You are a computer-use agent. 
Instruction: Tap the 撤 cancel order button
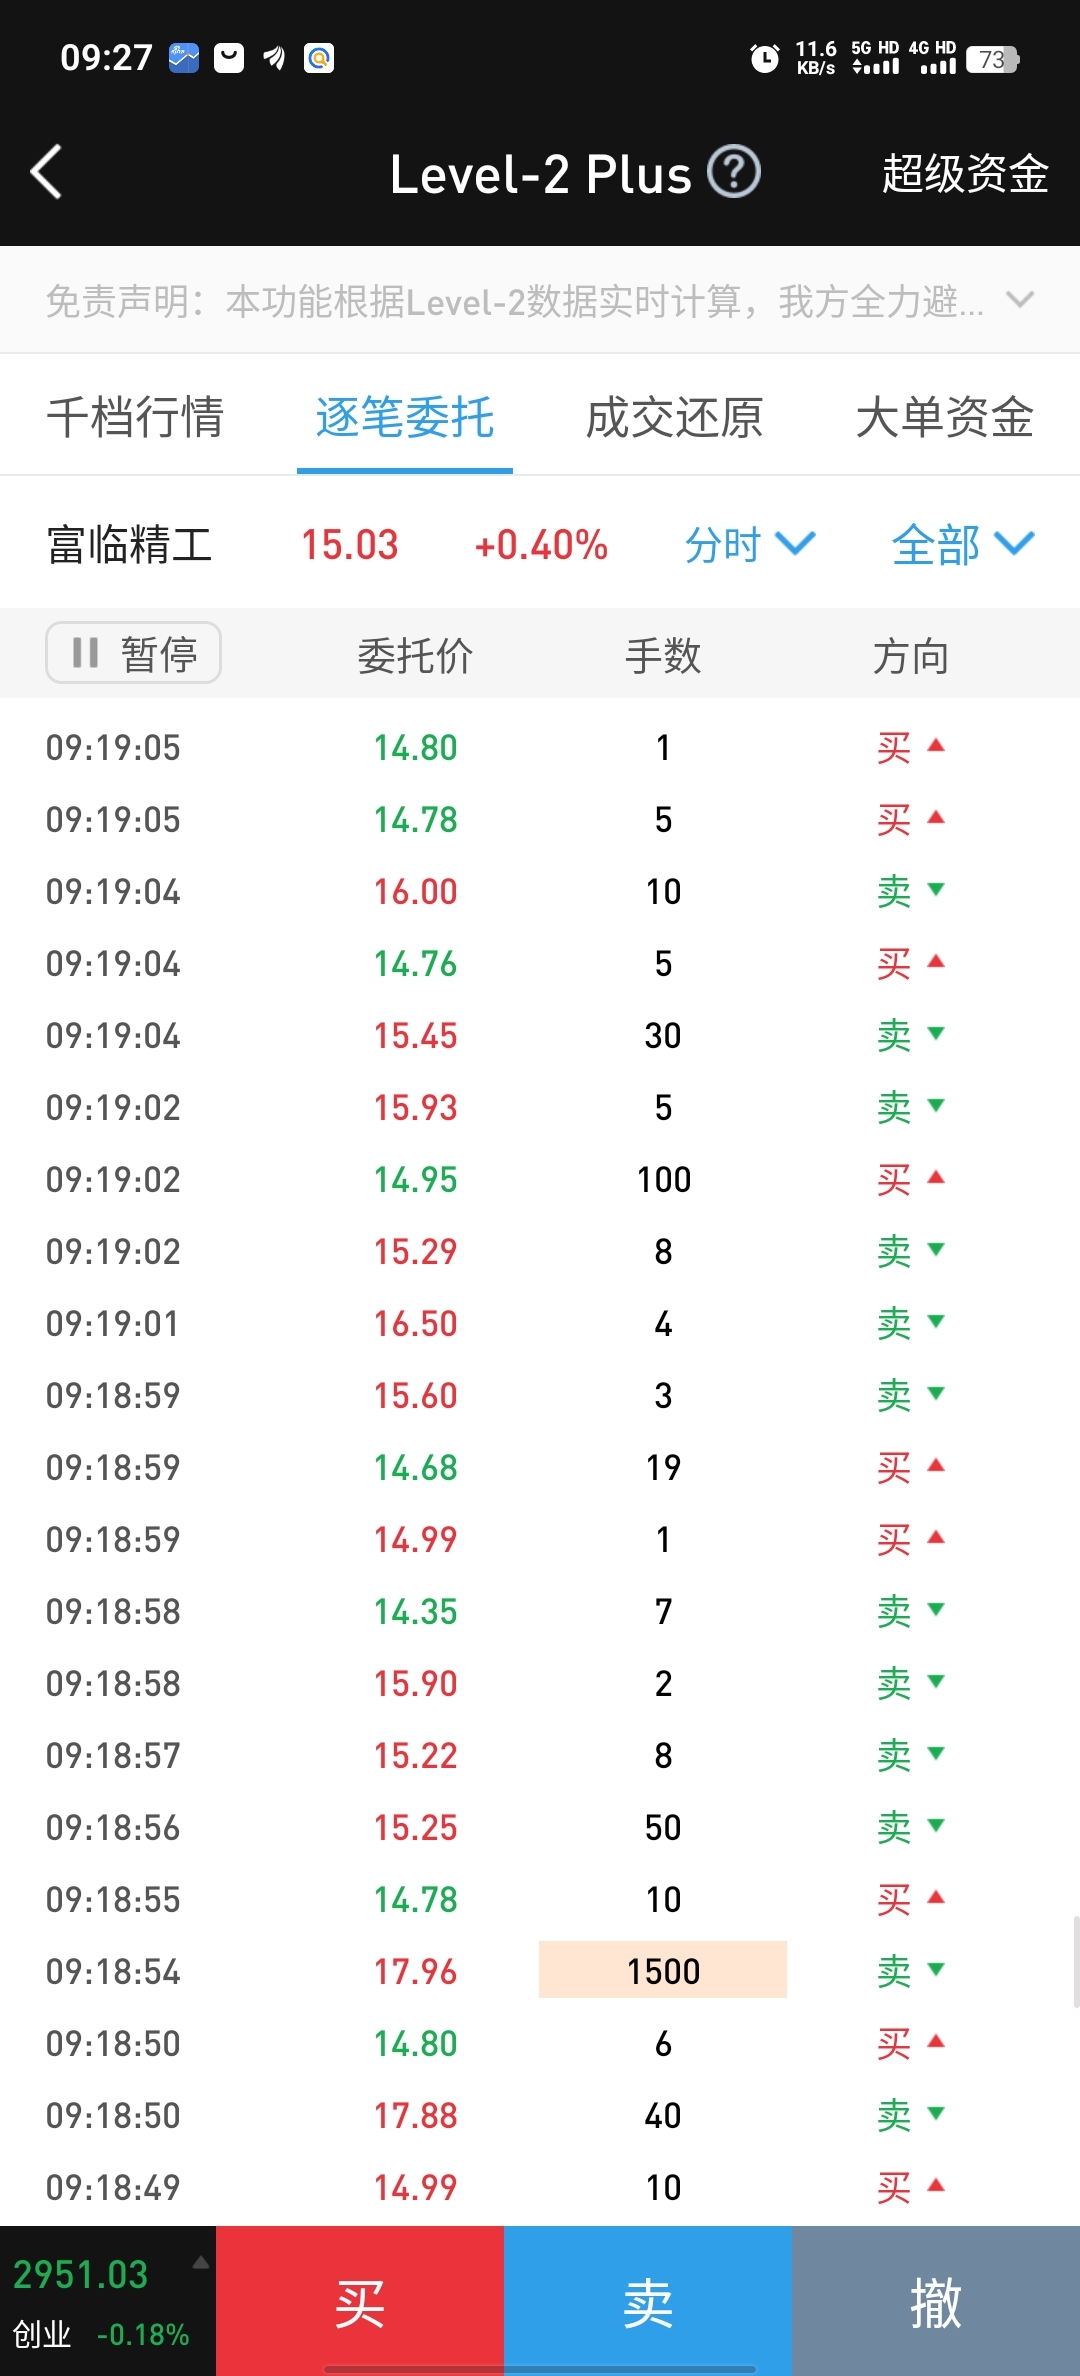[936, 2301]
